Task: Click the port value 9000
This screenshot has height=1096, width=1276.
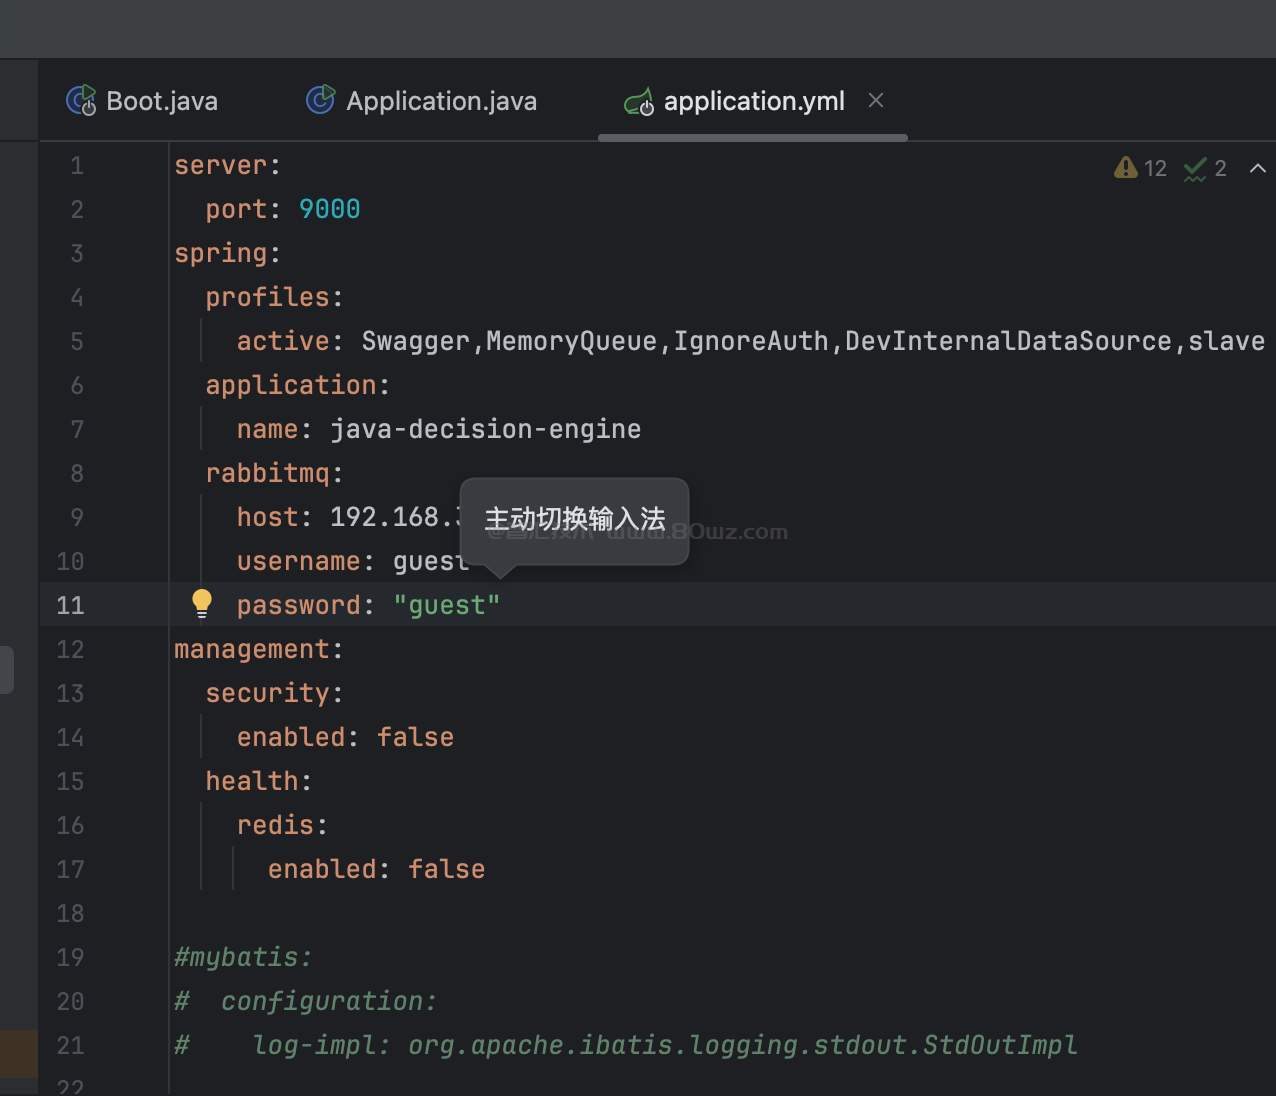Action: pyautogui.click(x=329, y=209)
